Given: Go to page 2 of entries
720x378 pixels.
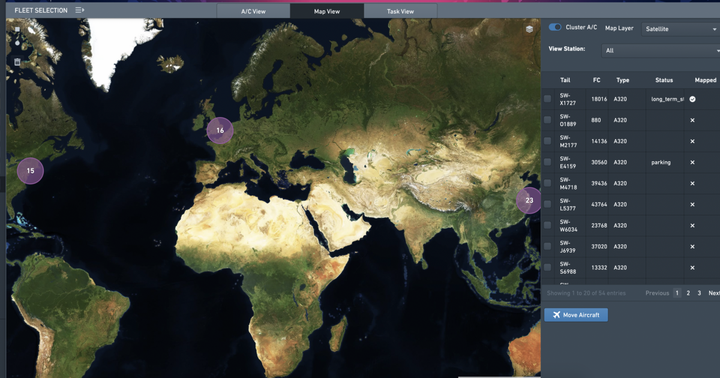Looking at the screenshot, I should point(688,293).
